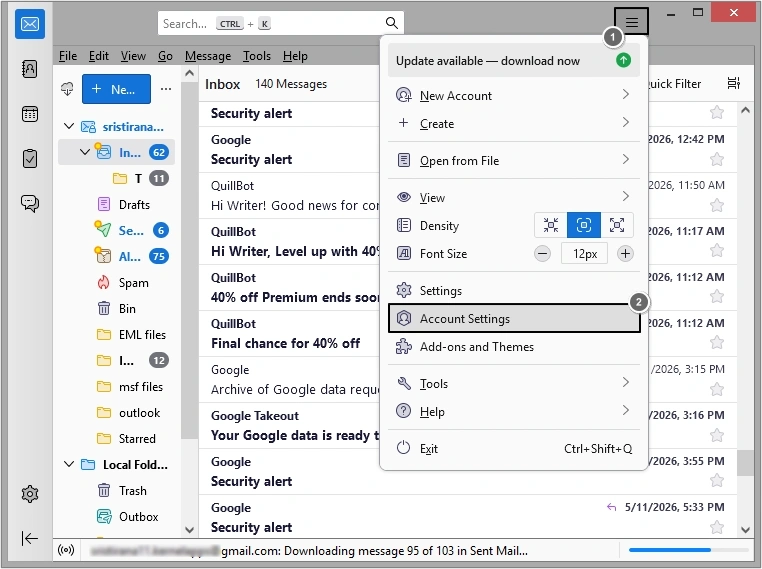Viewport: 762px width, 569px height.
Task: Click the green update arrow icon
Action: [x=623, y=60]
